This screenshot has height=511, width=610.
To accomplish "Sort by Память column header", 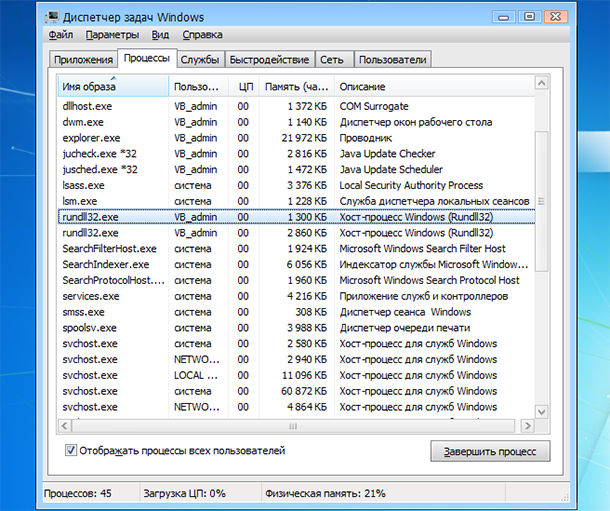I will tap(297, 86).
